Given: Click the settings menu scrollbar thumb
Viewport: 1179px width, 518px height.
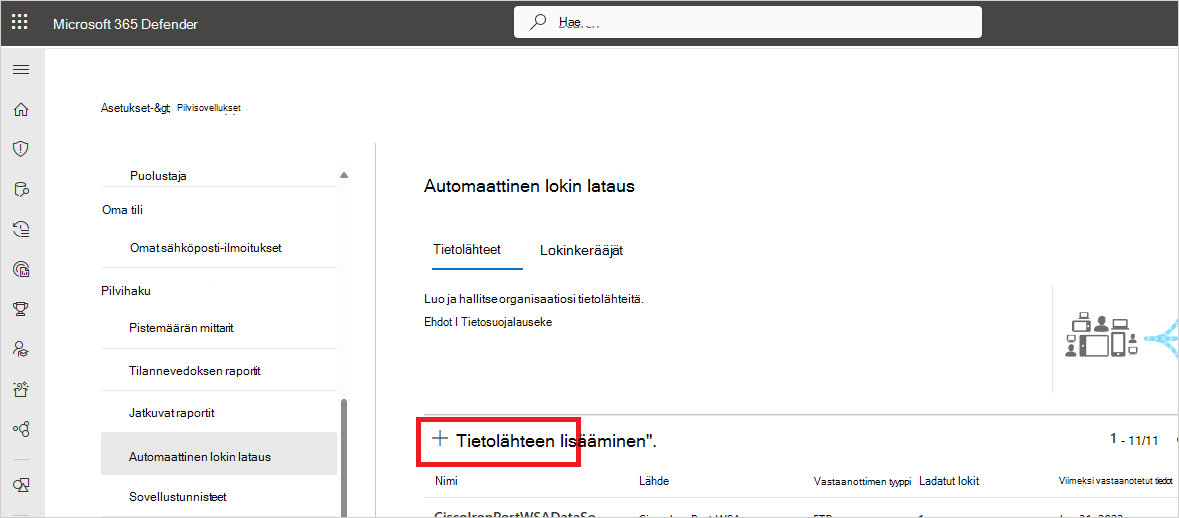Looking at the screenshot, I should (x=345, y=456).
